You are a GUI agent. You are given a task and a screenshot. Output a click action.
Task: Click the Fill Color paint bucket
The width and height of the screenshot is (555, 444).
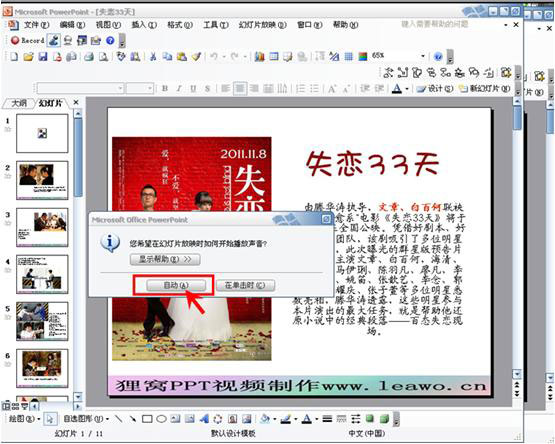tap(265, 419)
